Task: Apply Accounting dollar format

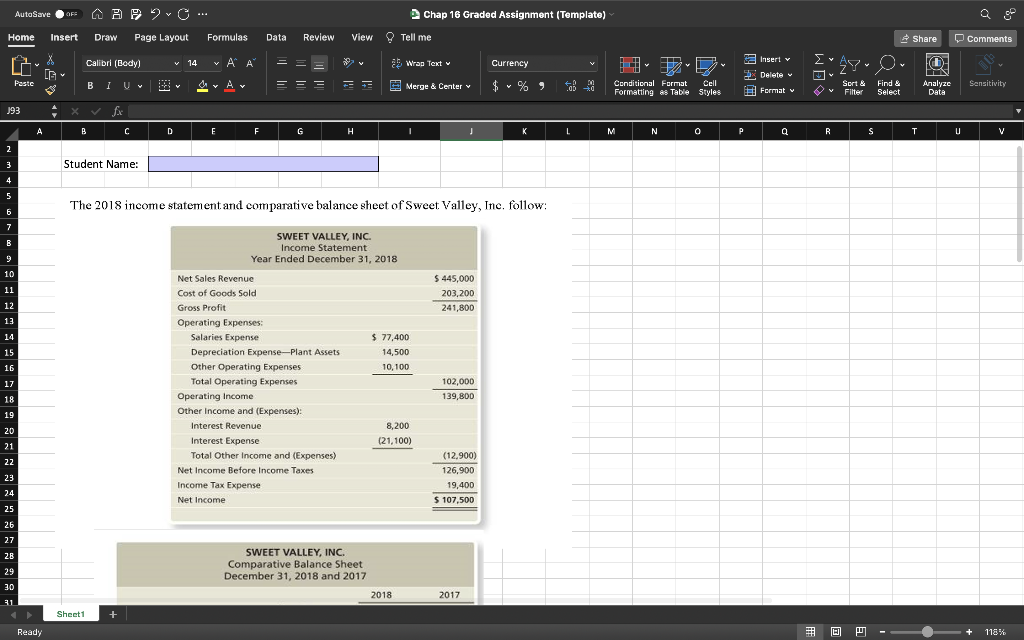Action: pos(495,86)
